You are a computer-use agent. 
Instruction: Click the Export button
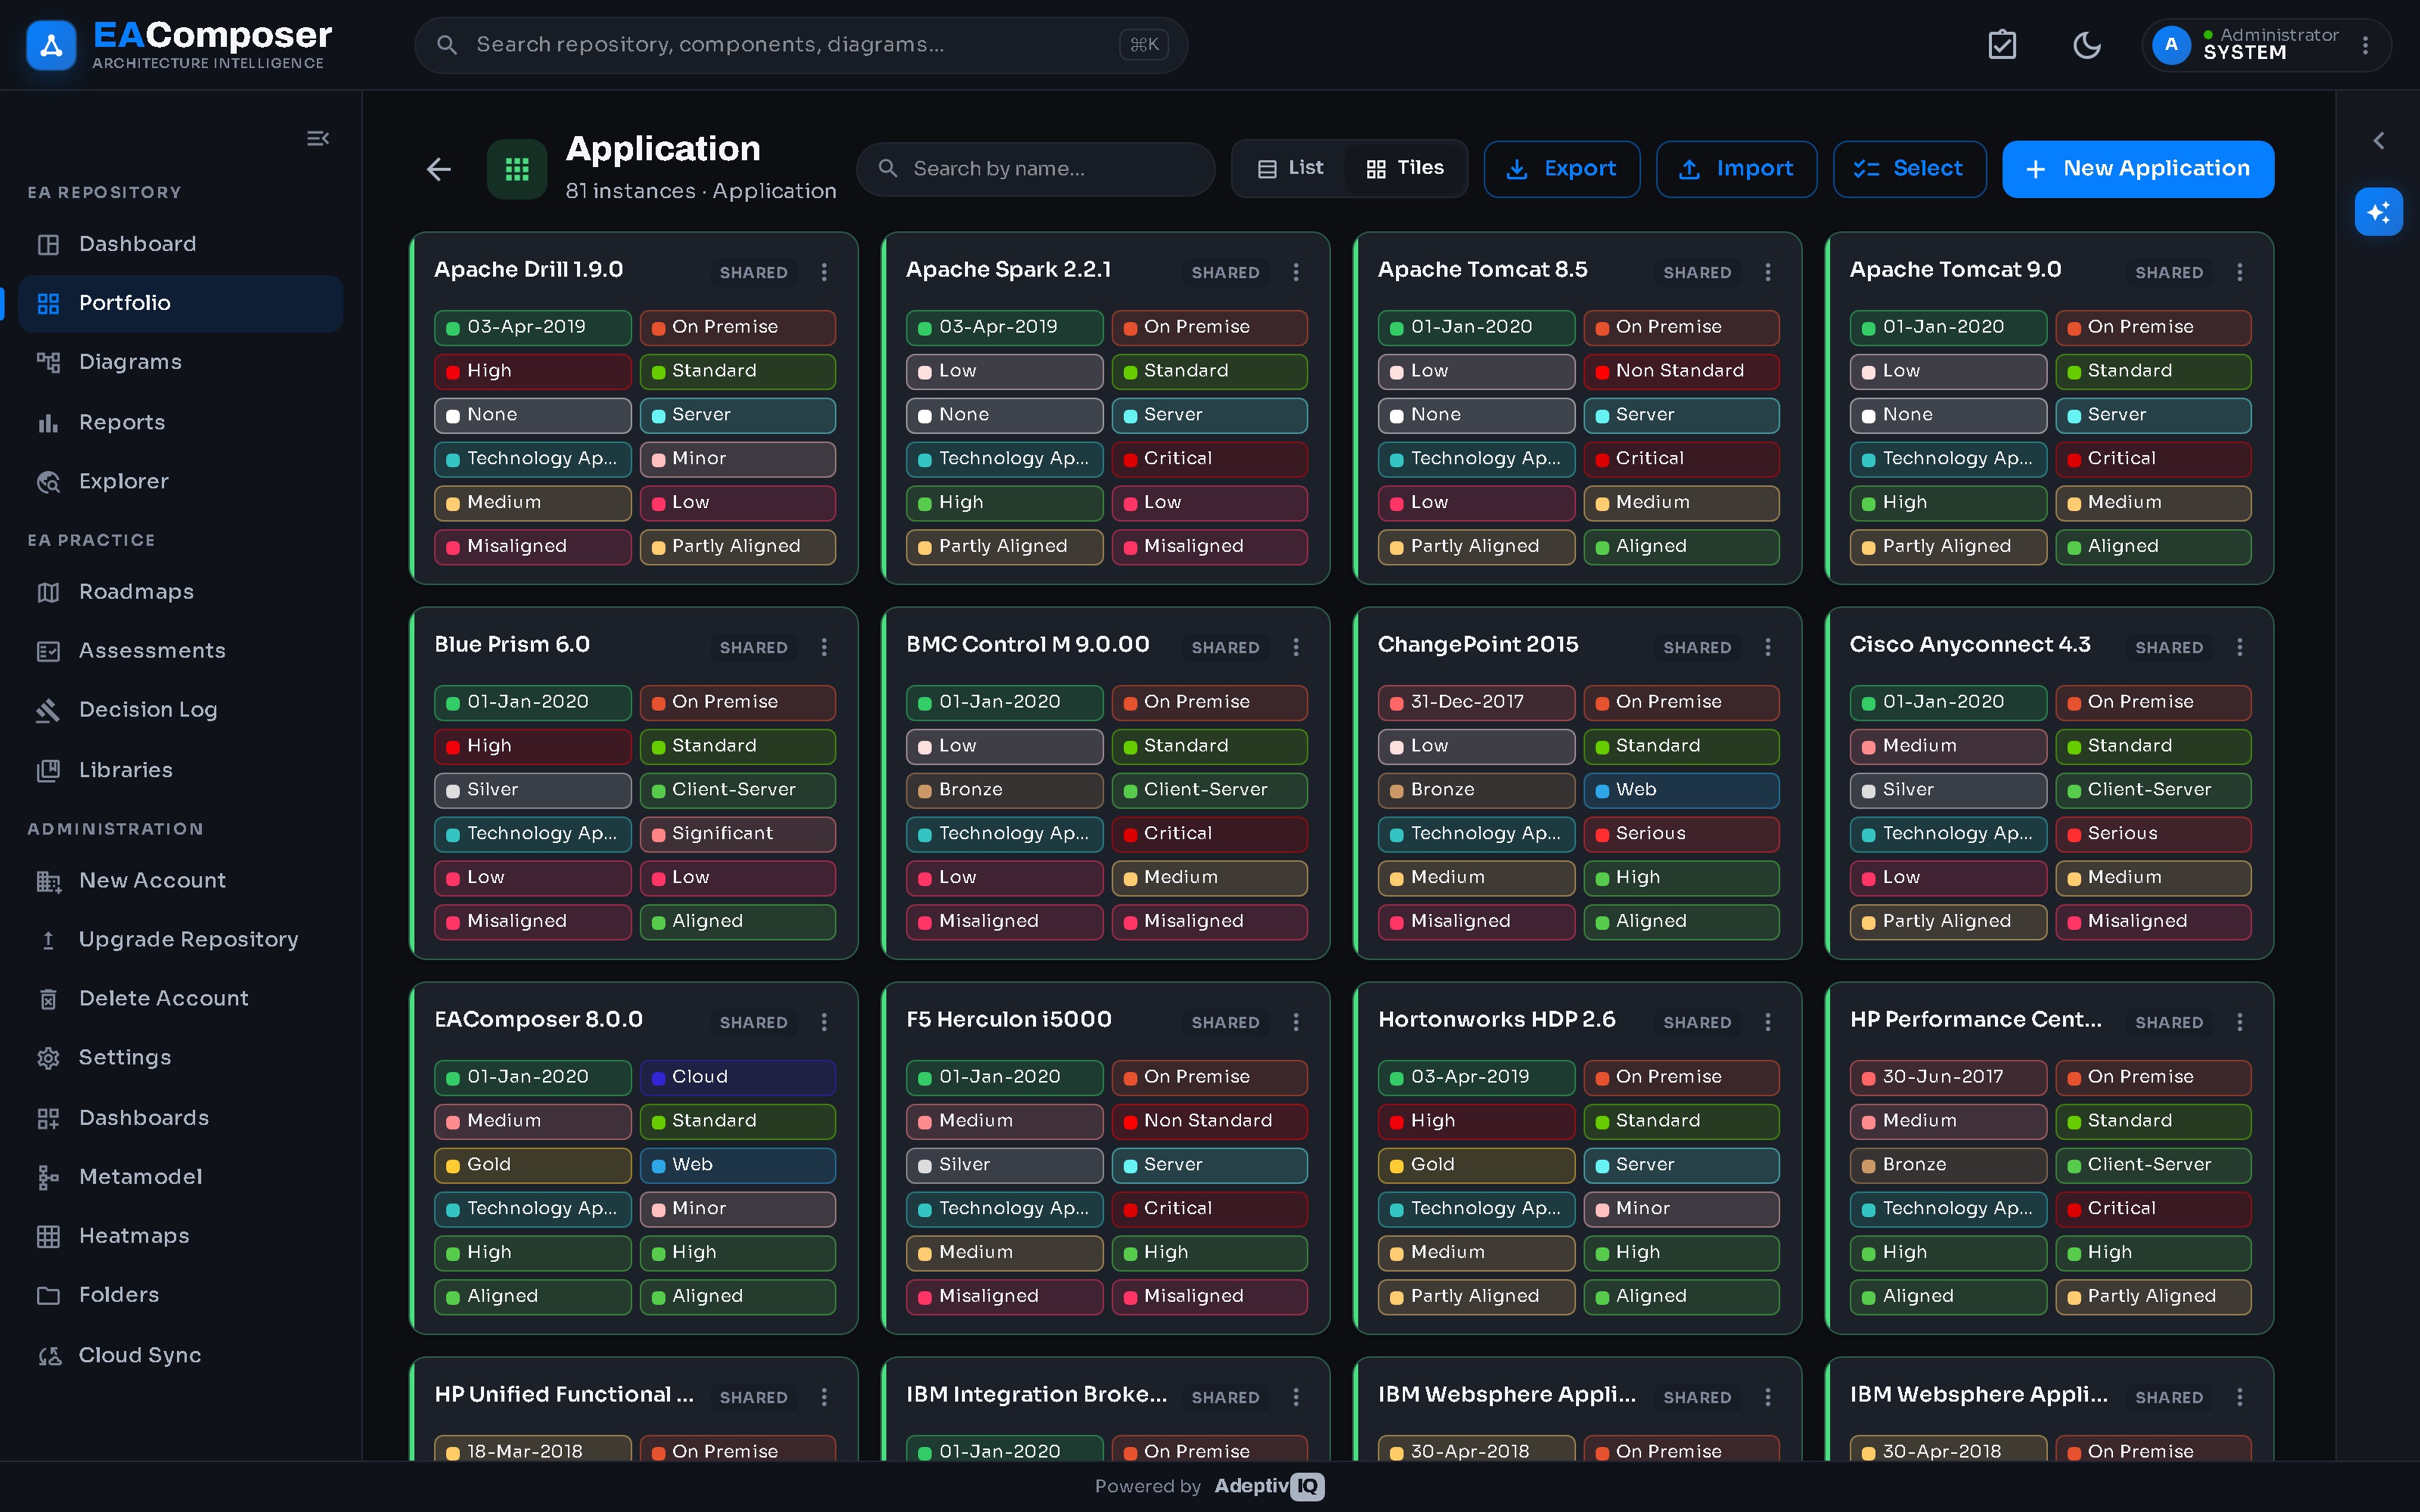[1562, 169]
